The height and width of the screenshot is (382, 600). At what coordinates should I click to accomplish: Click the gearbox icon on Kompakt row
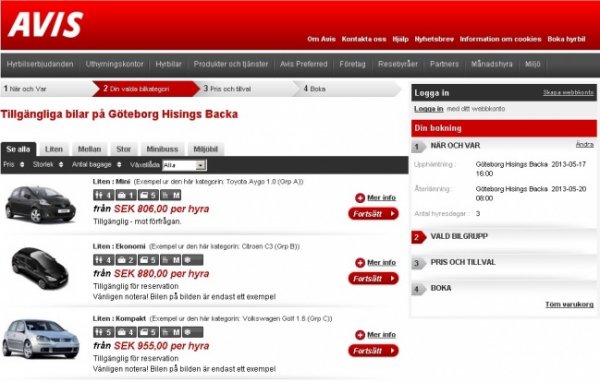170,332
